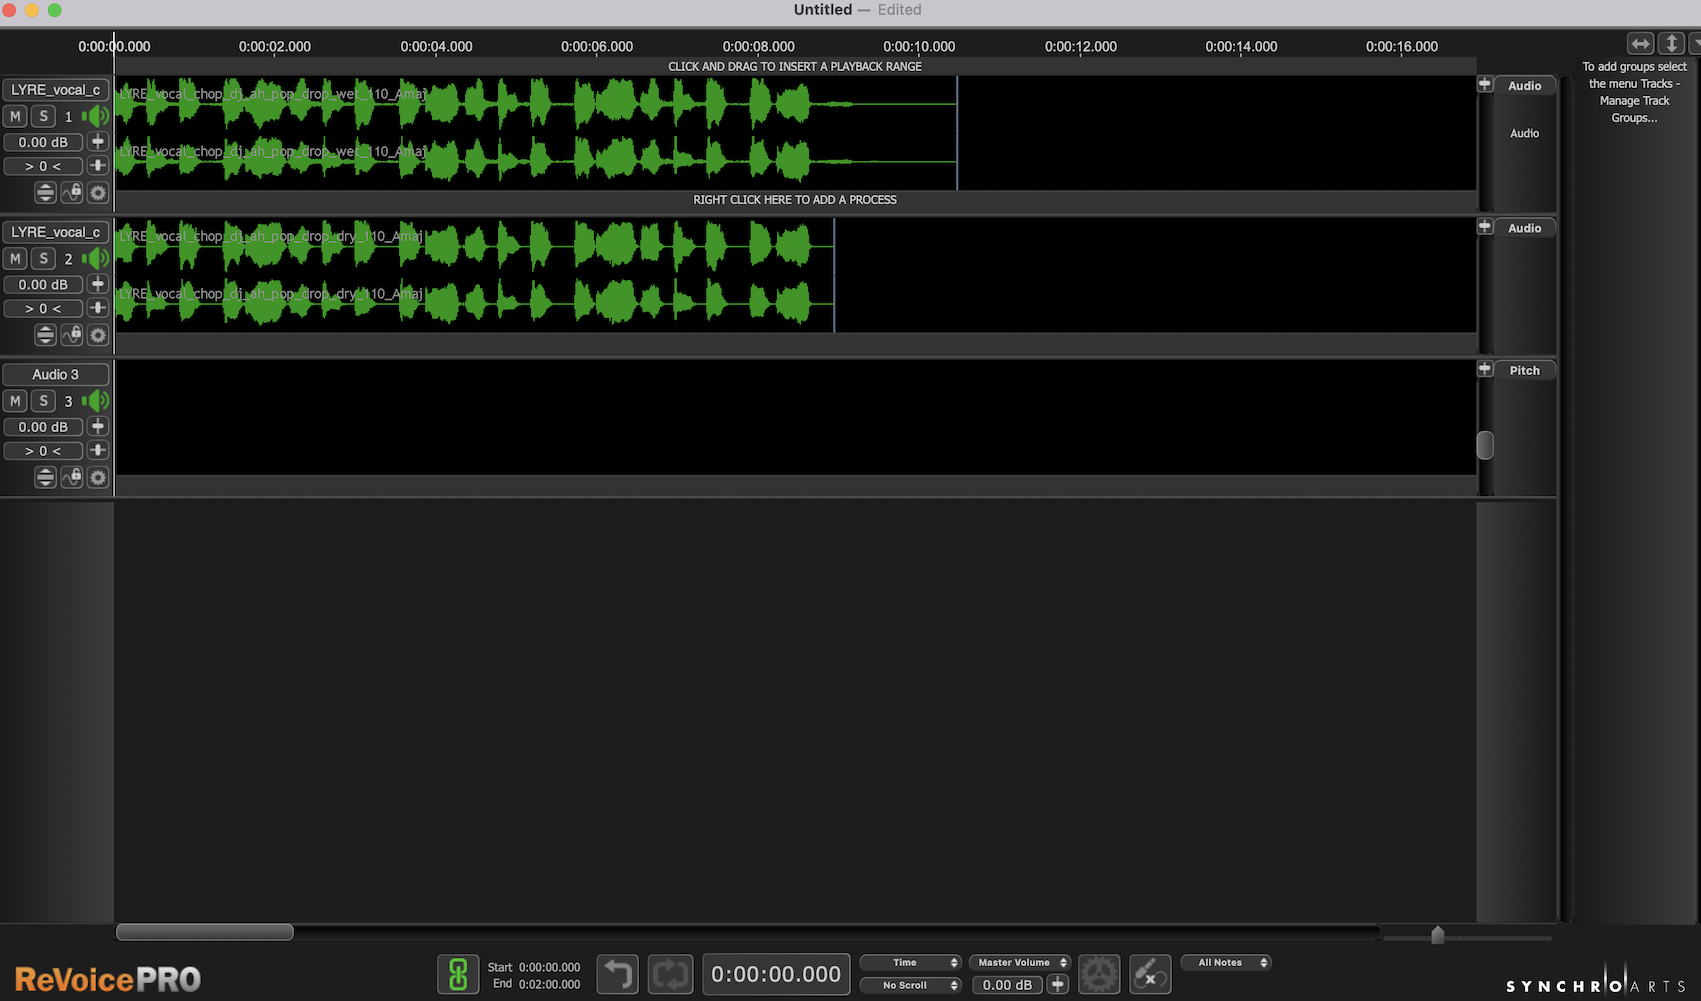Click the horizontal zoom slider handle
Screen dimensions: 1701x1001
point(1437,935)
